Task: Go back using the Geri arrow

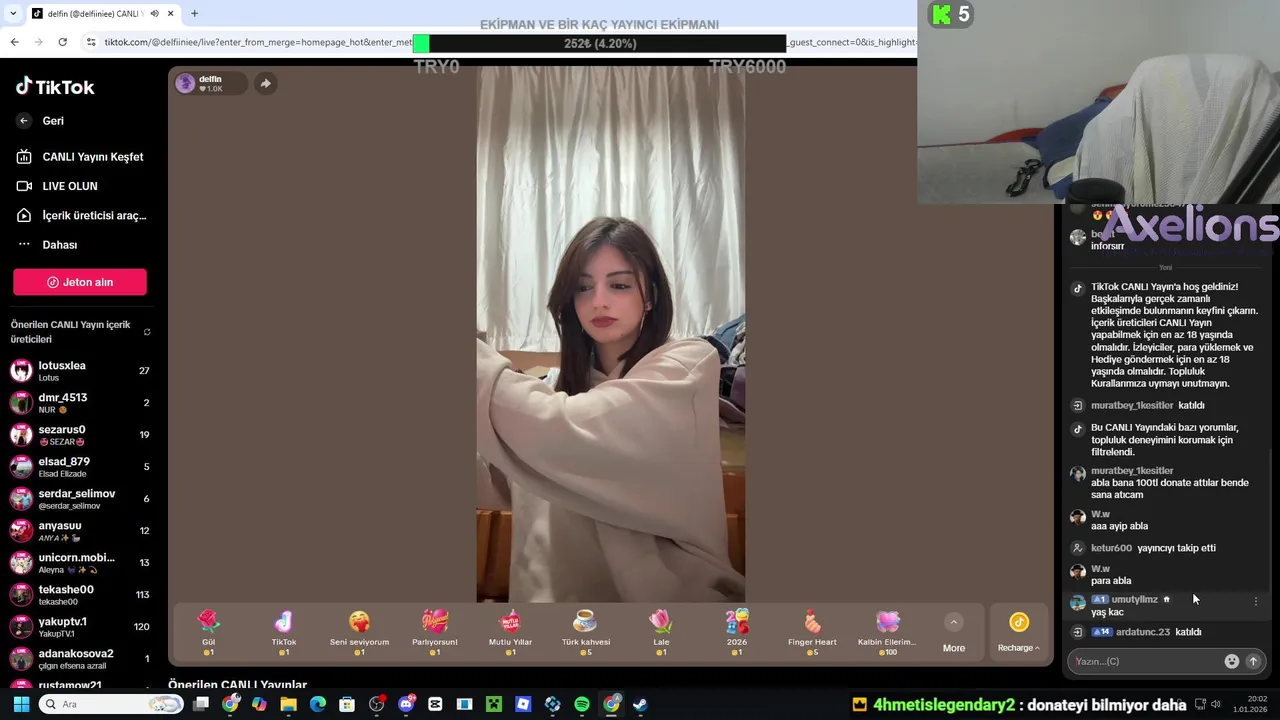Action: pyautogui.click(x=24, y=121)
